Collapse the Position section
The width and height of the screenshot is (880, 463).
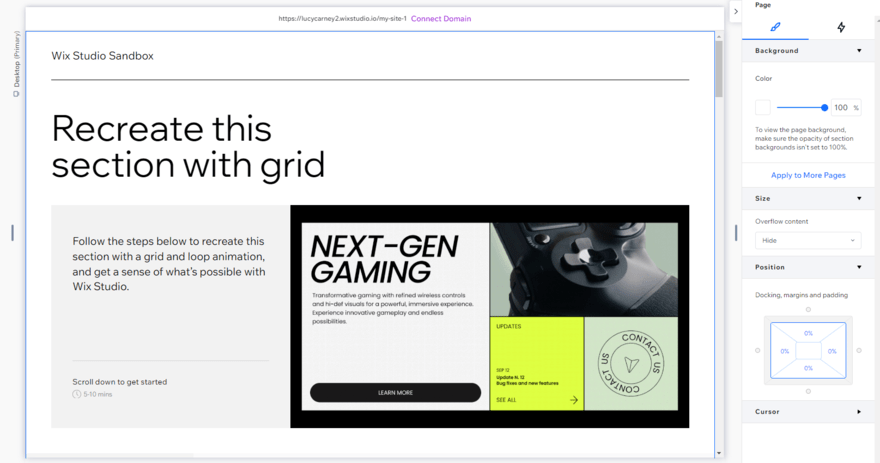pos(859,267)
